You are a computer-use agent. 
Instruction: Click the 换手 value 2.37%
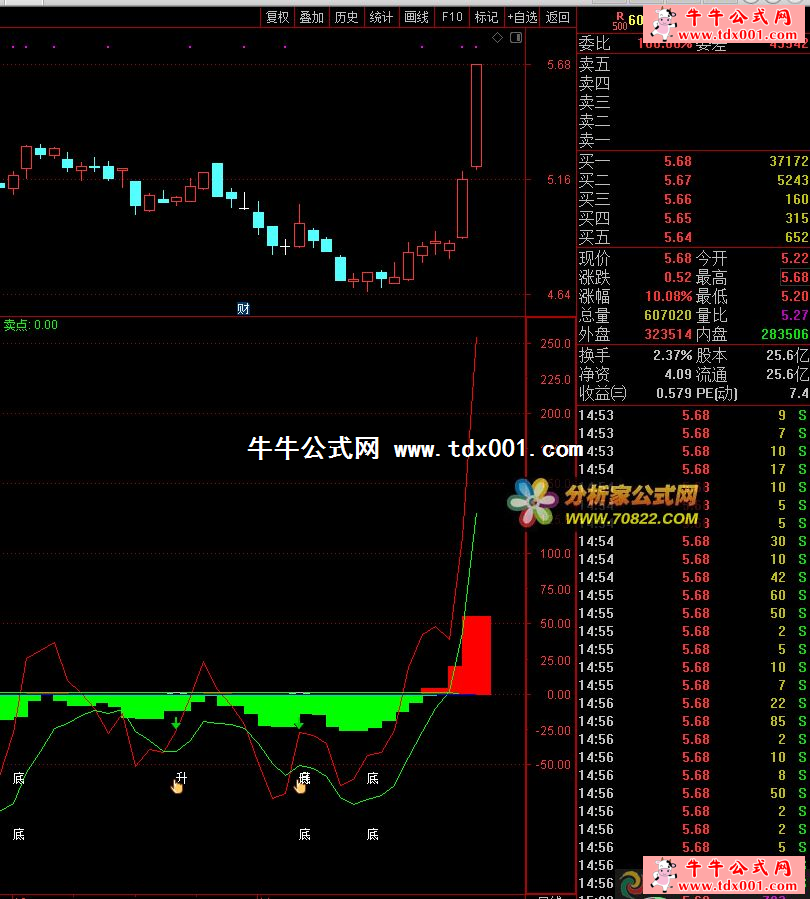(x=672, y=355)
